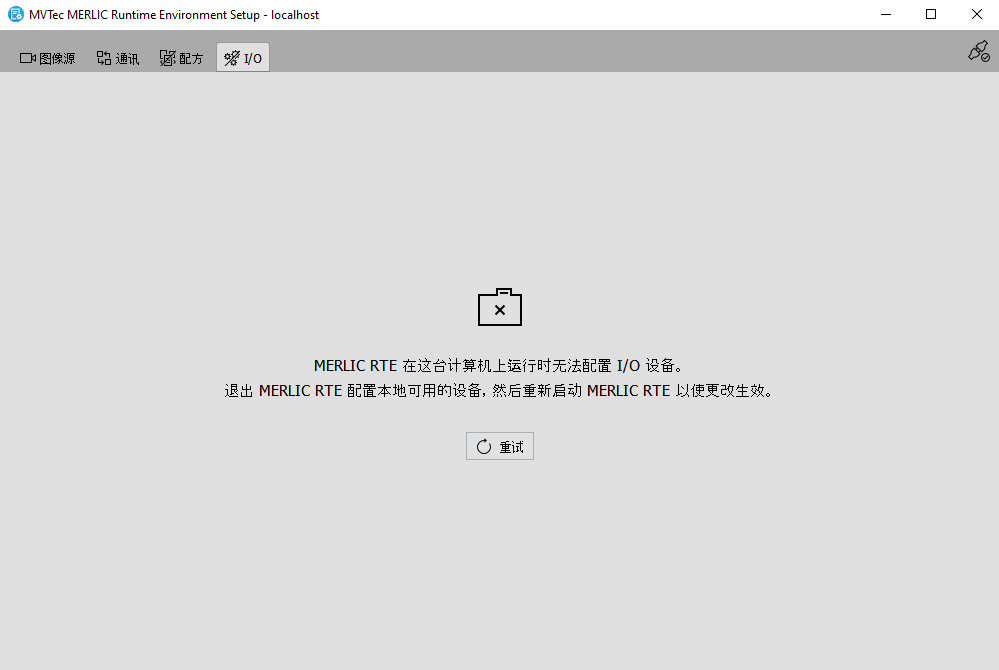Click the message line starting with '退出 MERLIC RTE'
999x670 pixels.
click(x=500, y=391)
